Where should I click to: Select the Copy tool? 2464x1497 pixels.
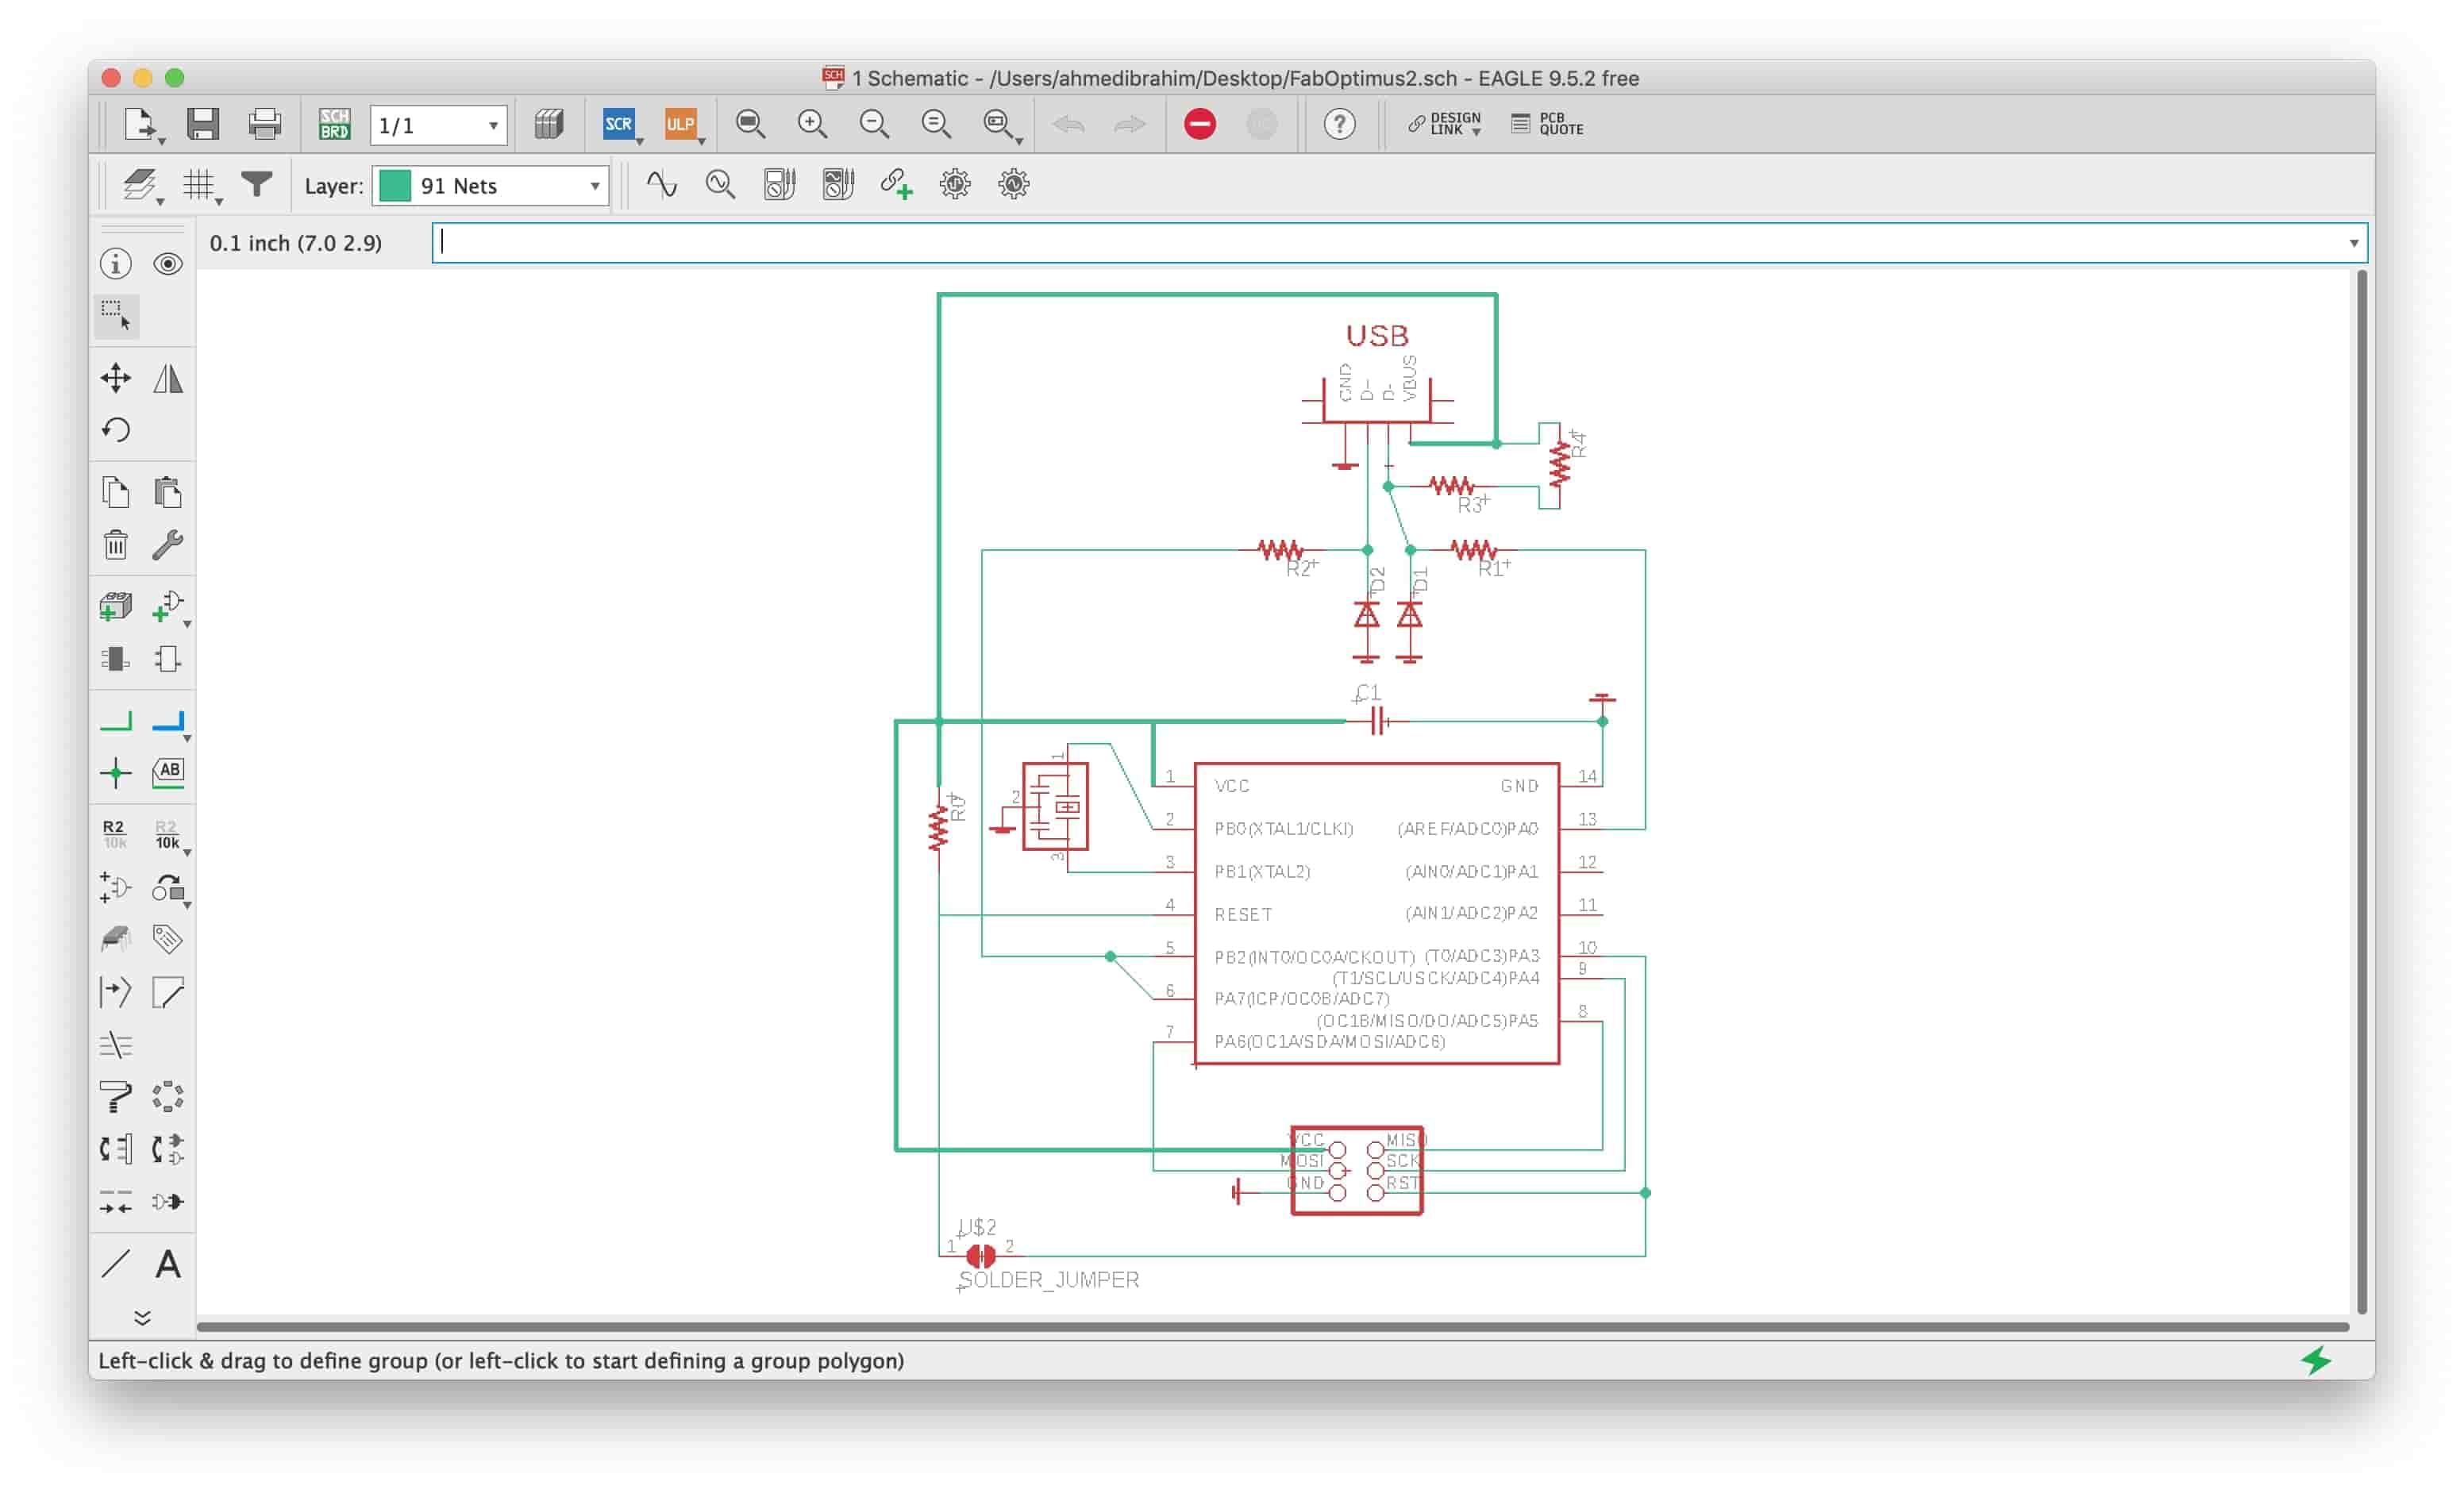pos(116,492)
